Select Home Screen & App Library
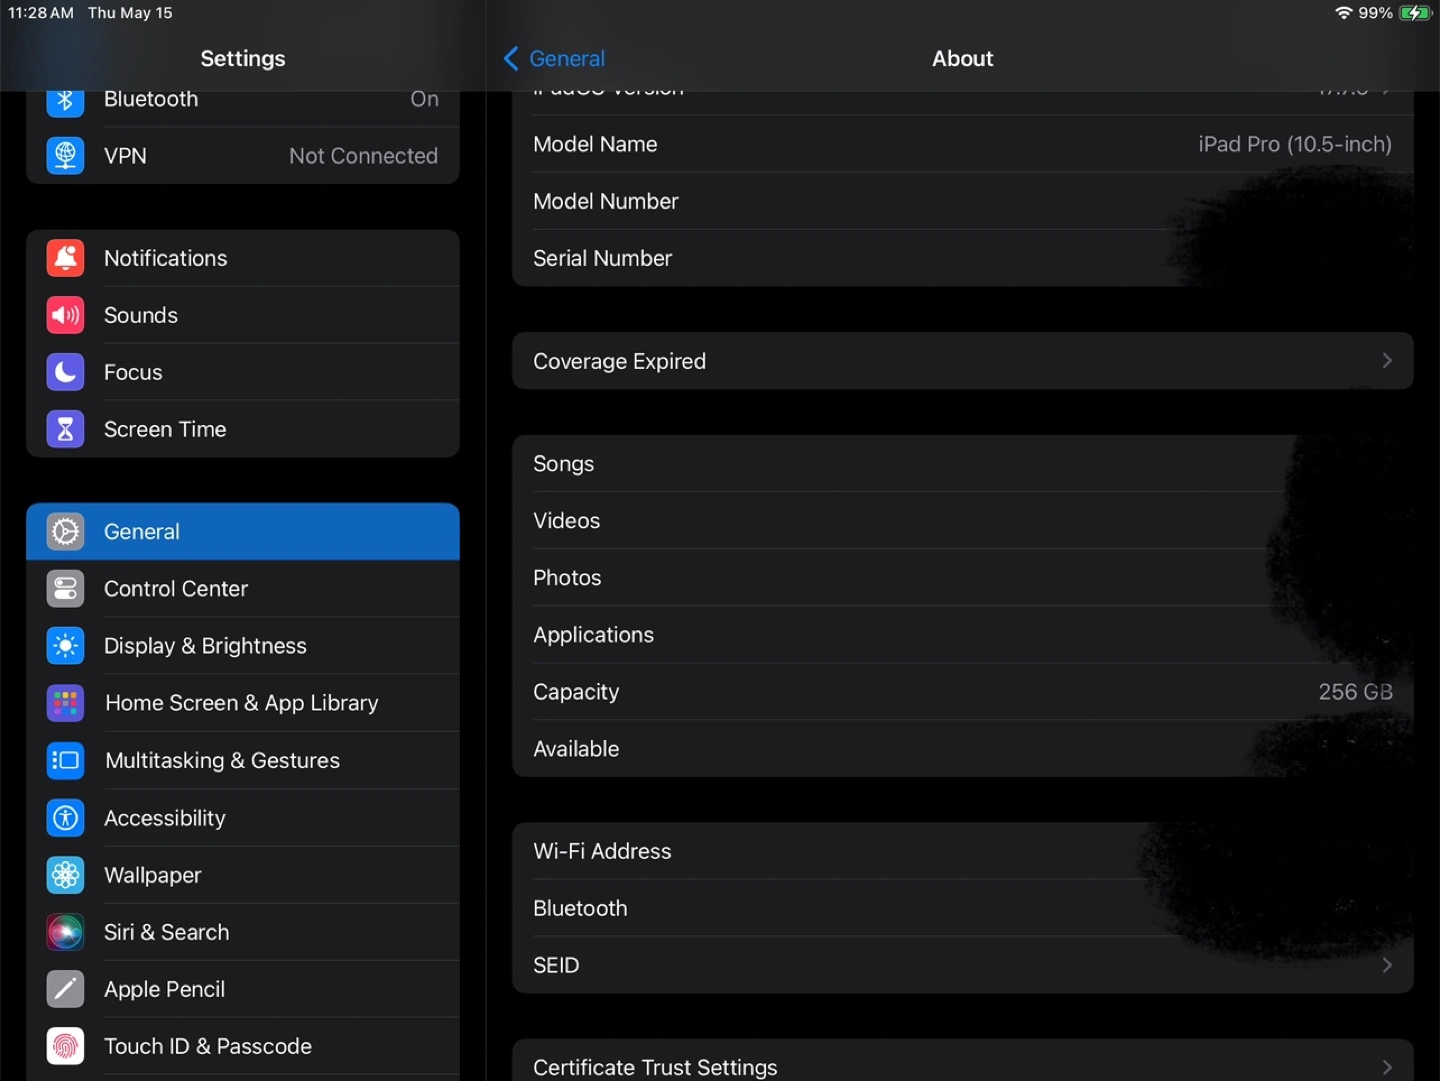The width and height of the screenshot is (1440, 1081). click(x=242, y=703)
